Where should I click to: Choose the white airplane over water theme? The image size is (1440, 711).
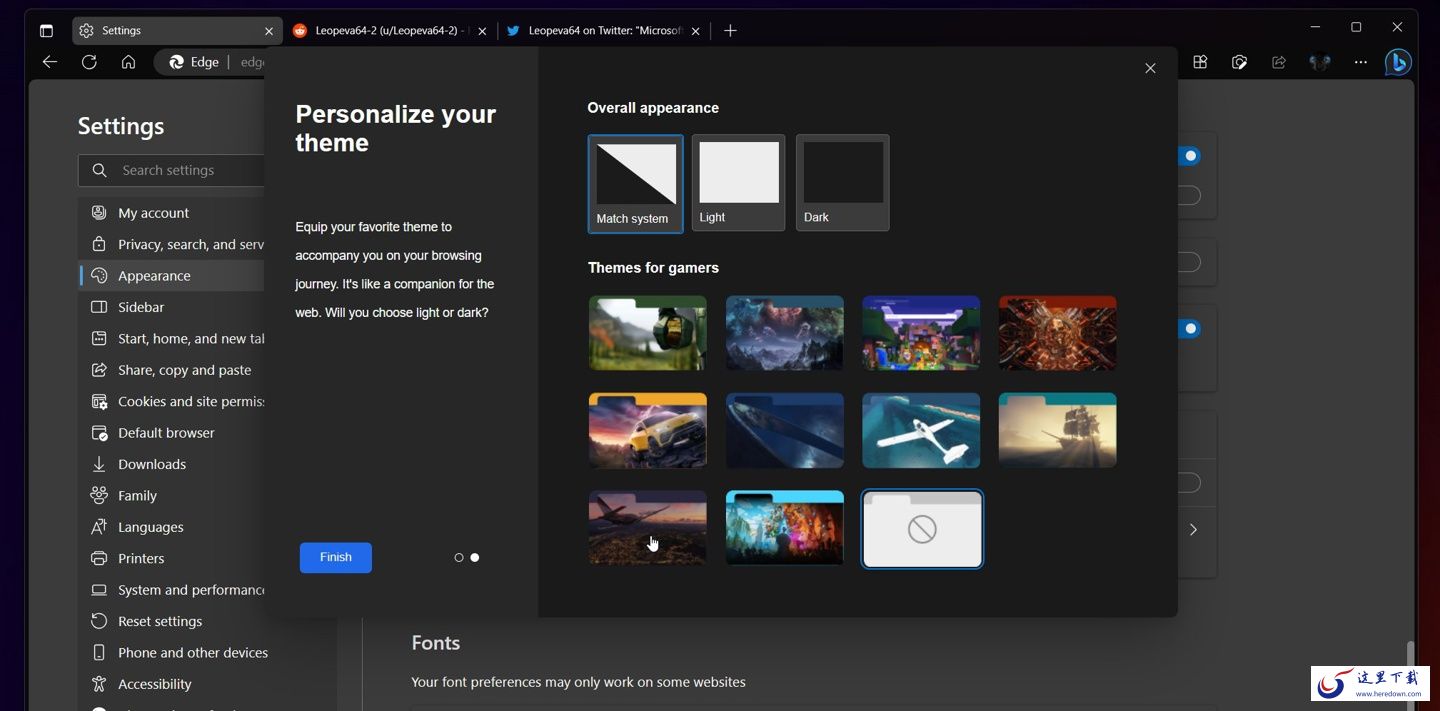click(921, 430)
